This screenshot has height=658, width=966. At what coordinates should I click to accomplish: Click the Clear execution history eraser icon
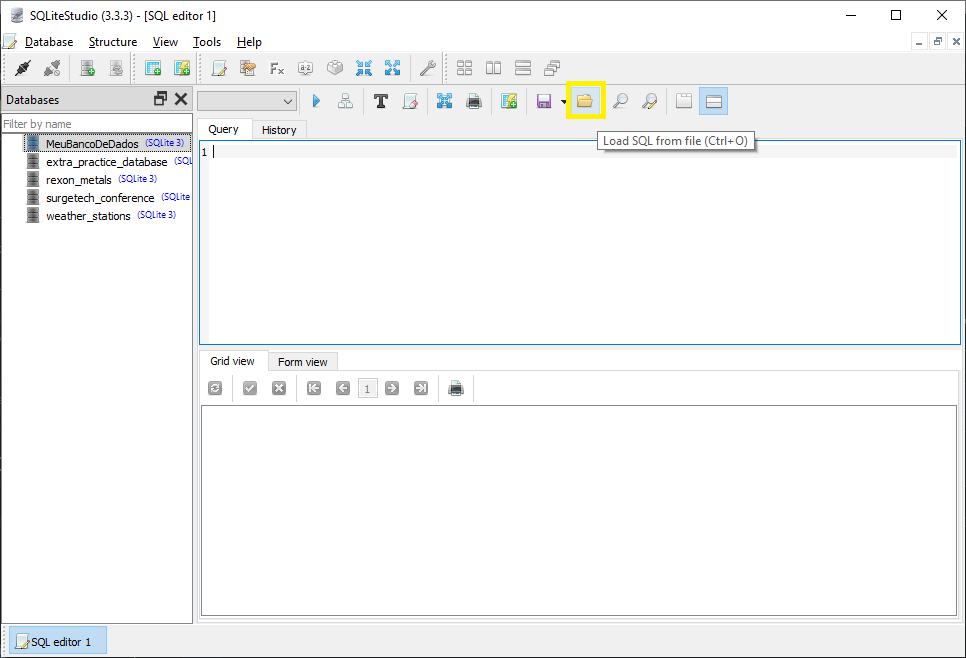[410, 101]
